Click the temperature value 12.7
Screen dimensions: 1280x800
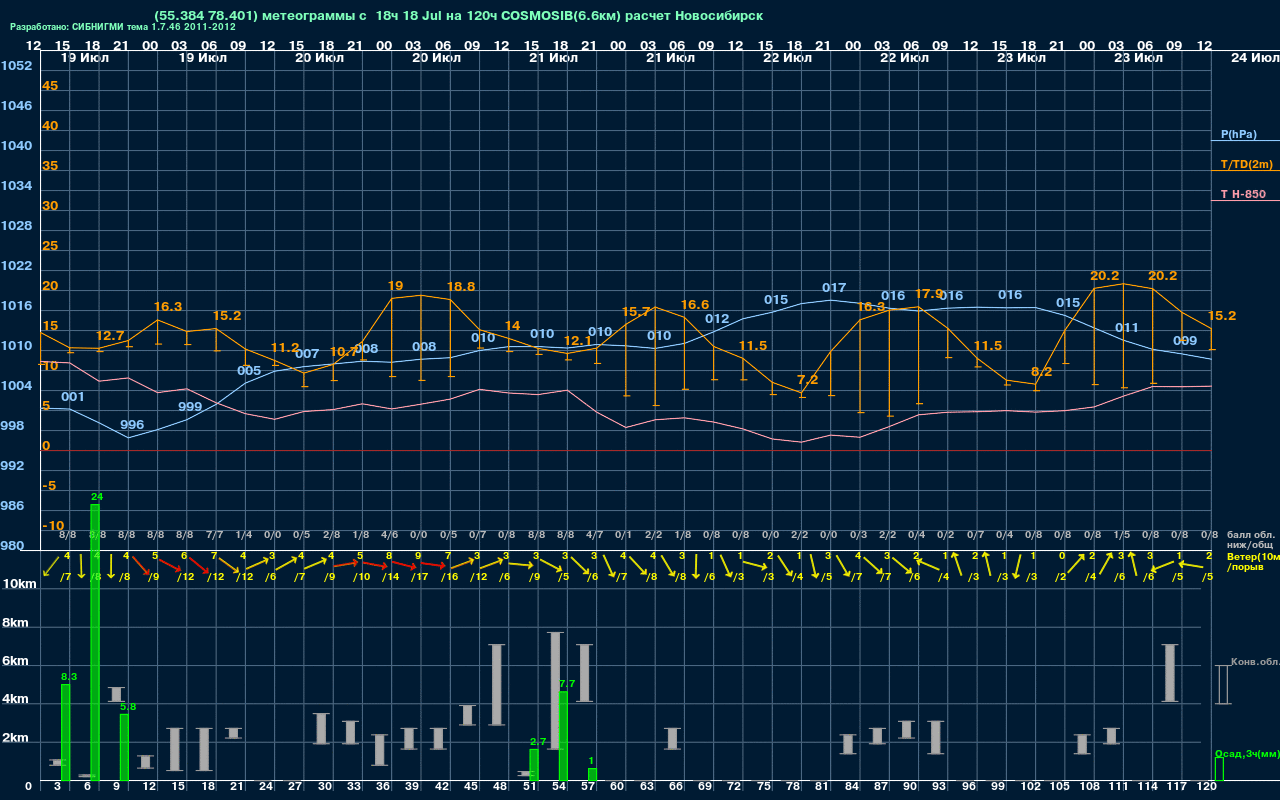[x=110, y=336]
